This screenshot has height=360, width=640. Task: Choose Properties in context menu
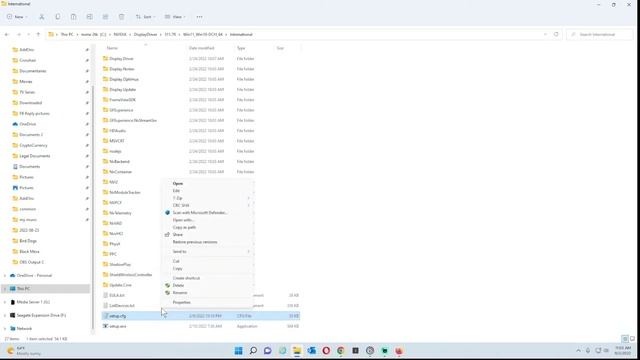click(208, 302)
